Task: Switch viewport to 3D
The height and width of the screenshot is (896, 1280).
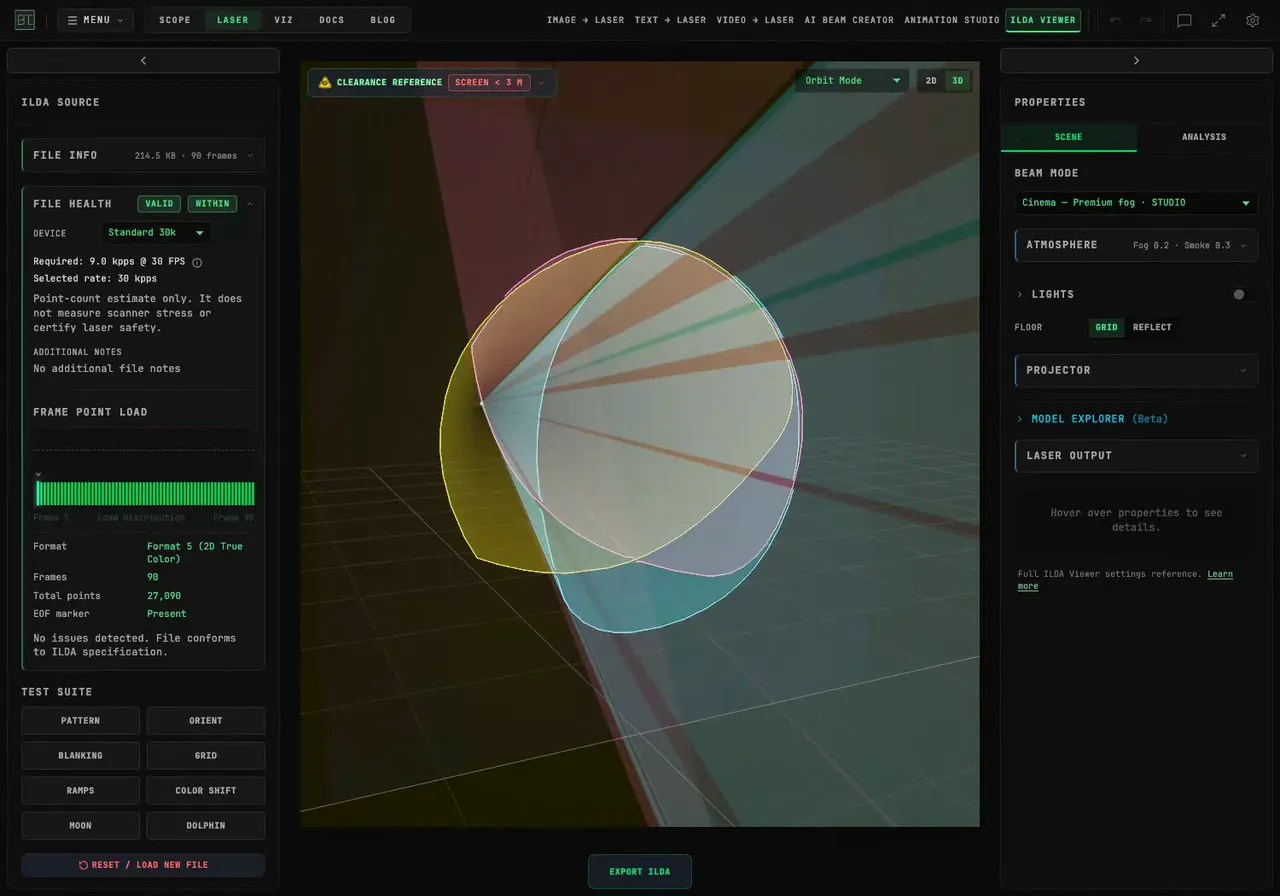Action: pos(957,81)
